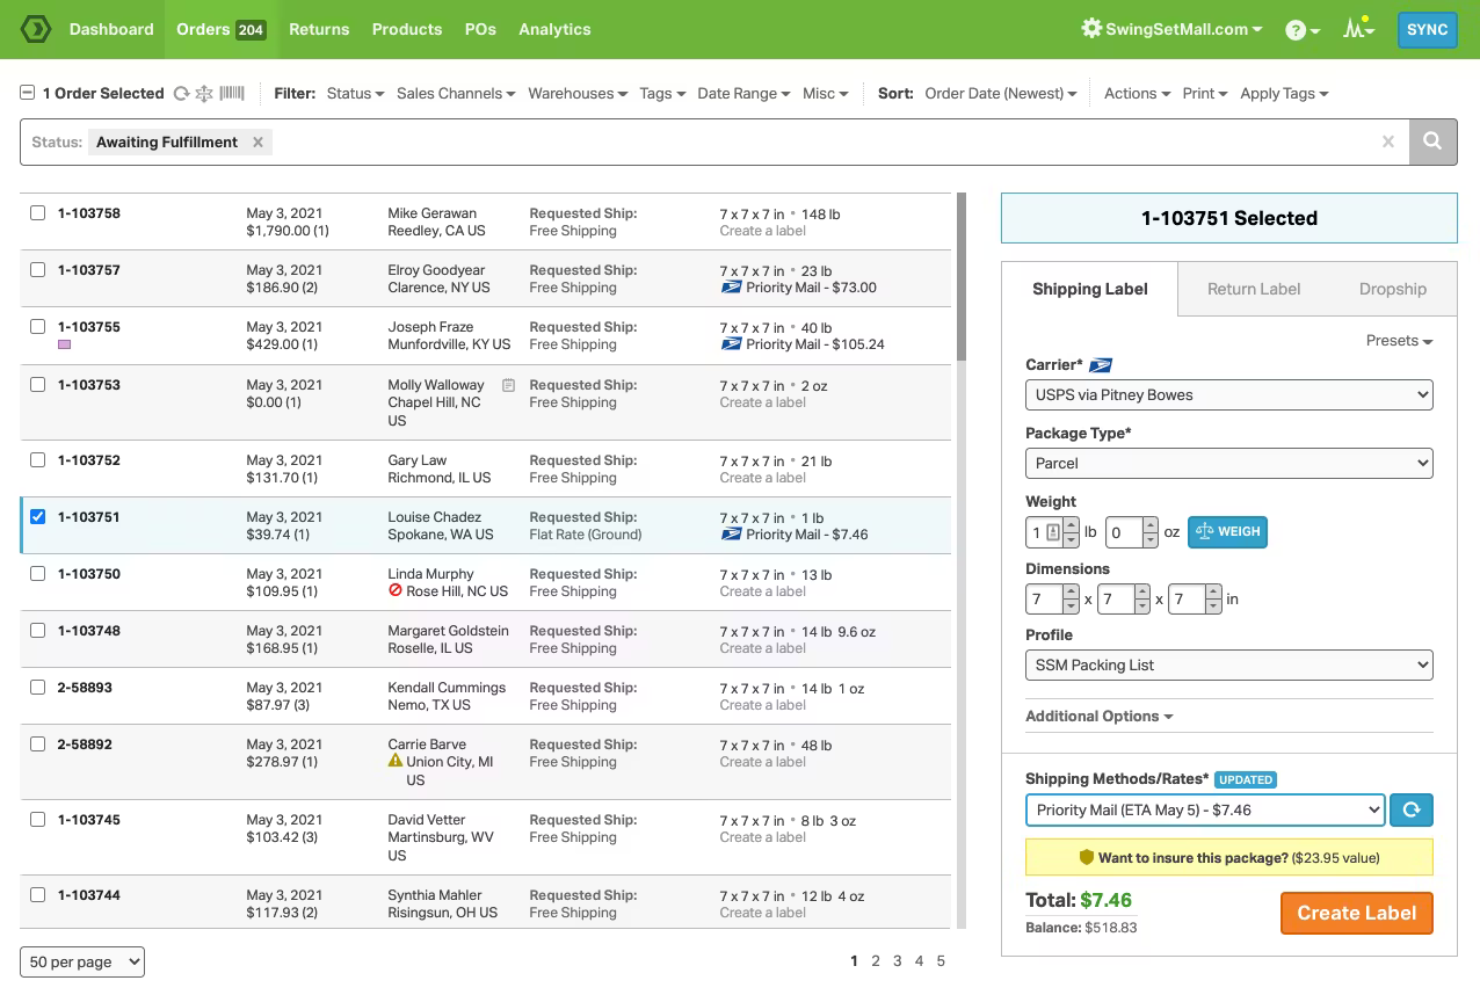Switch to the Return Label tab
The width and height of the screenshot is (1480, 987).
point(1254,289)
